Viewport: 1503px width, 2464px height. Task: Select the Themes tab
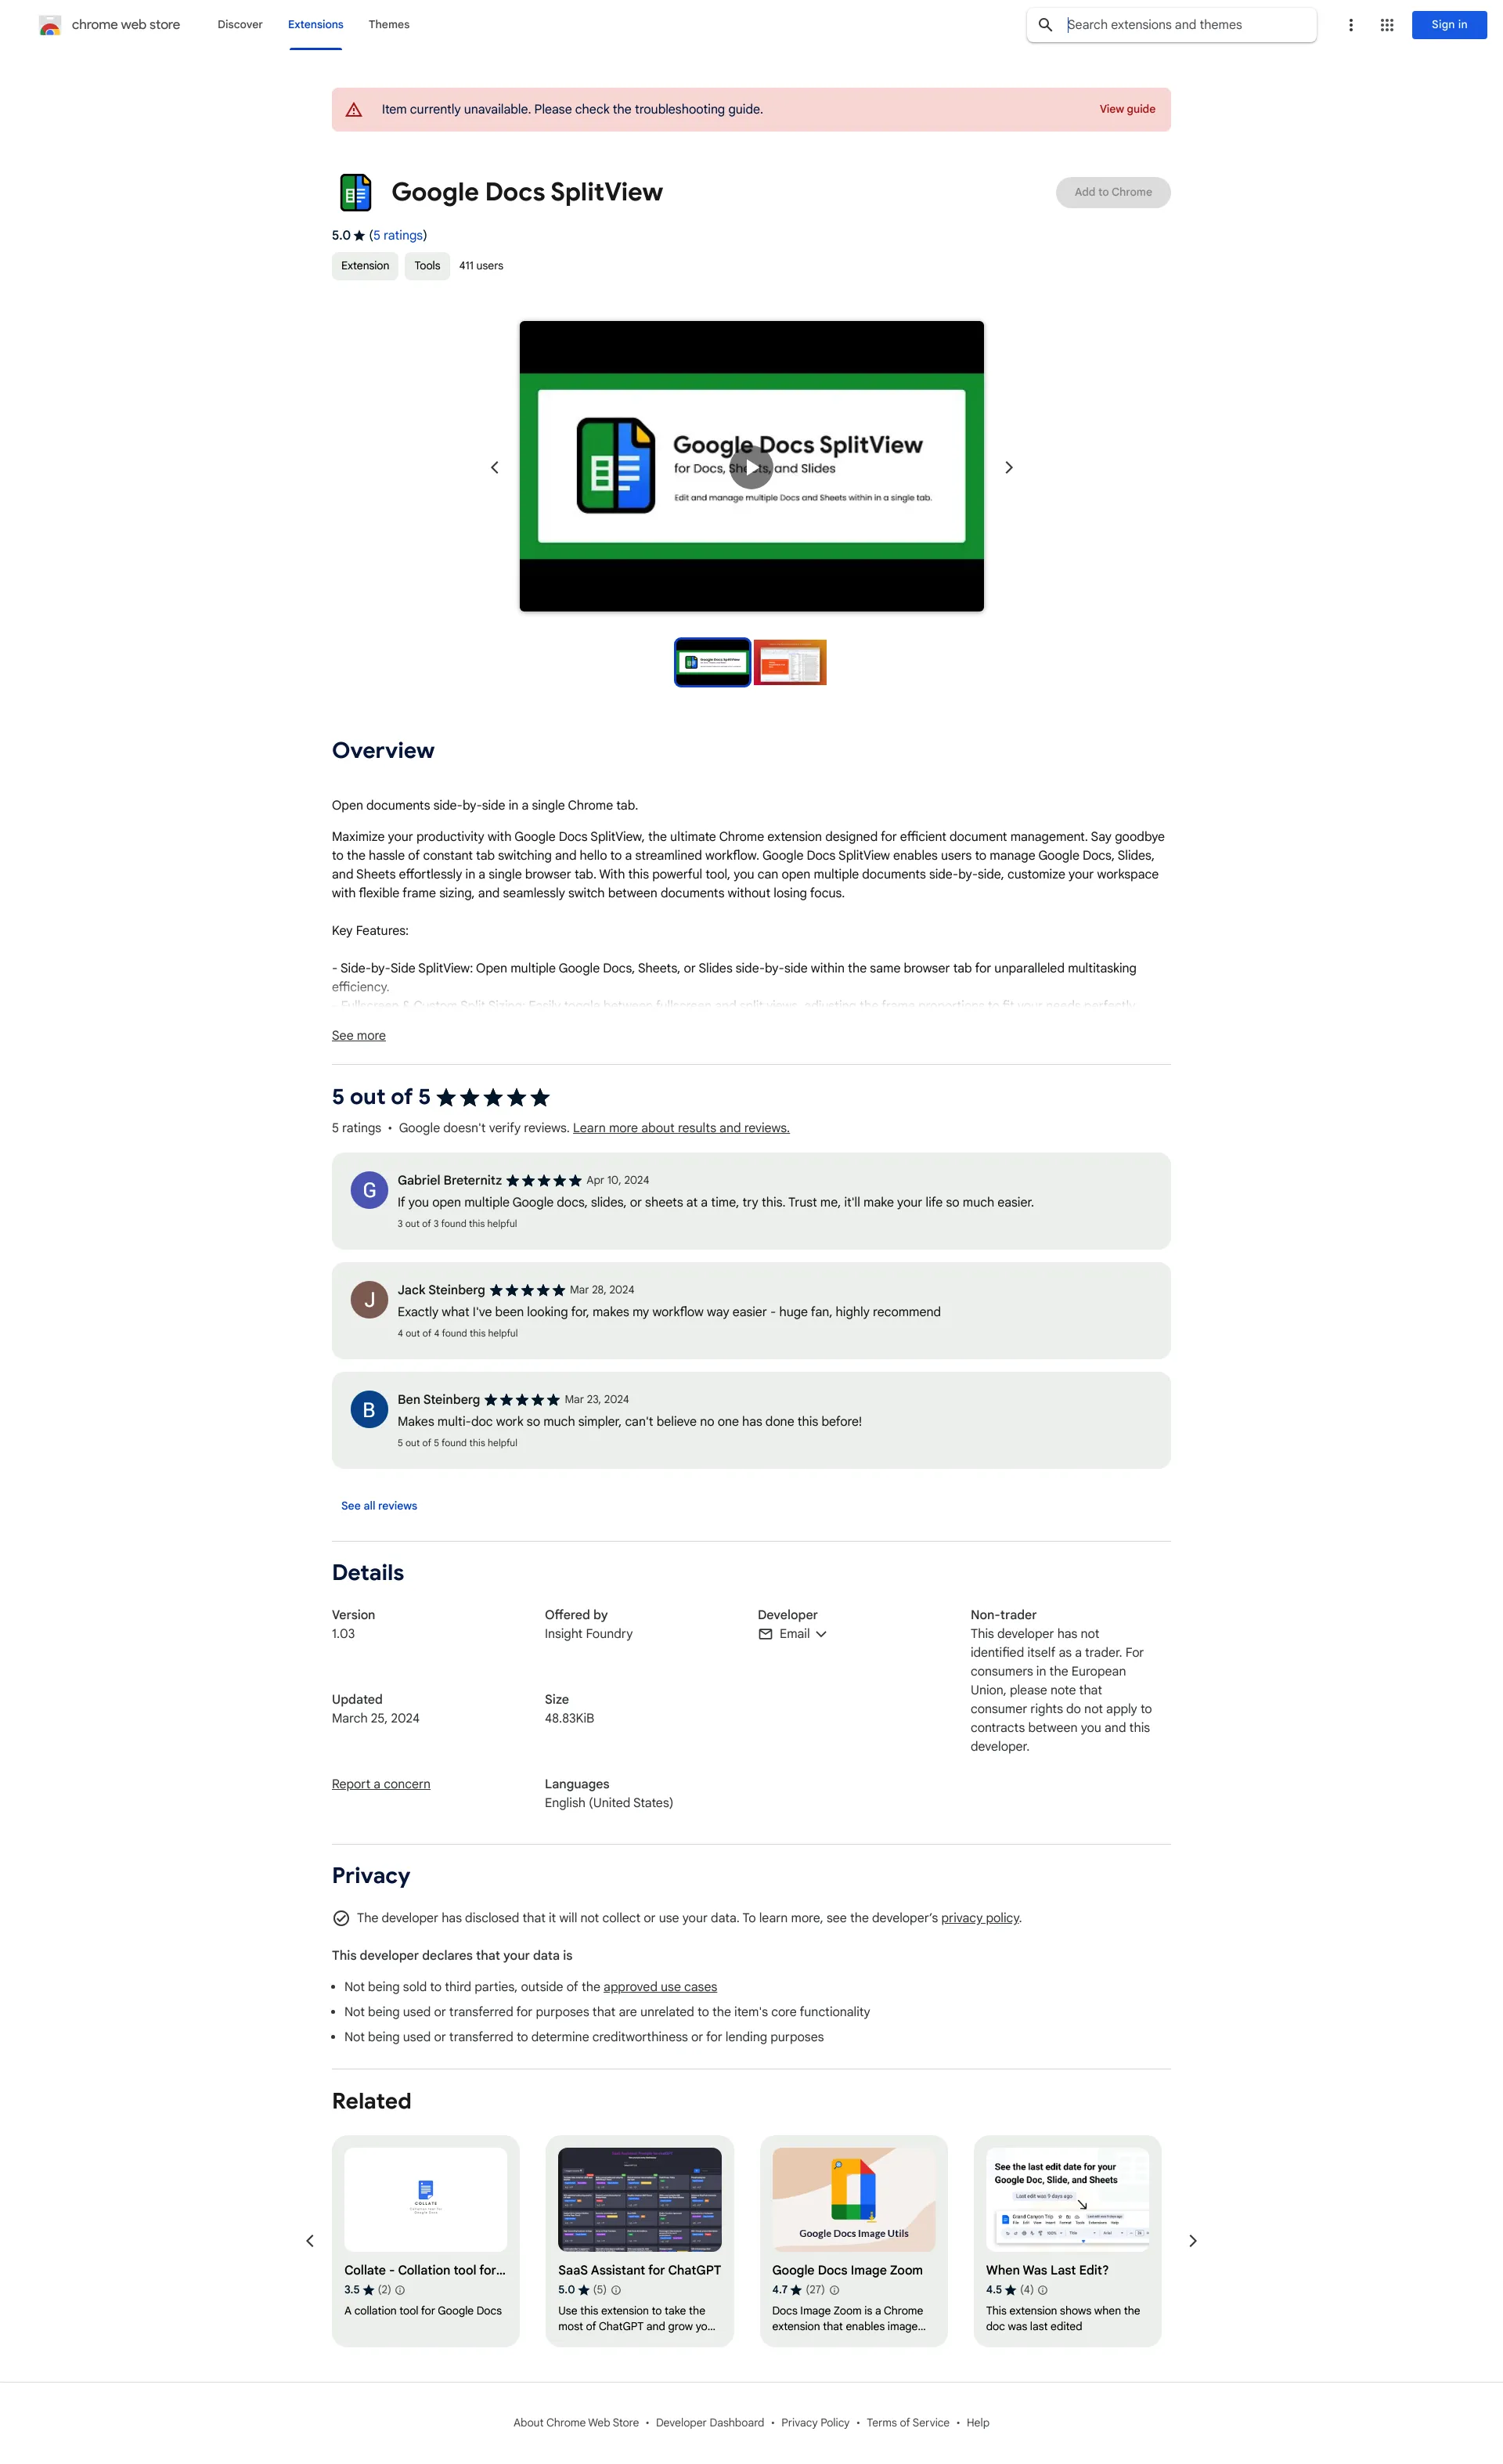pos(387,23)
